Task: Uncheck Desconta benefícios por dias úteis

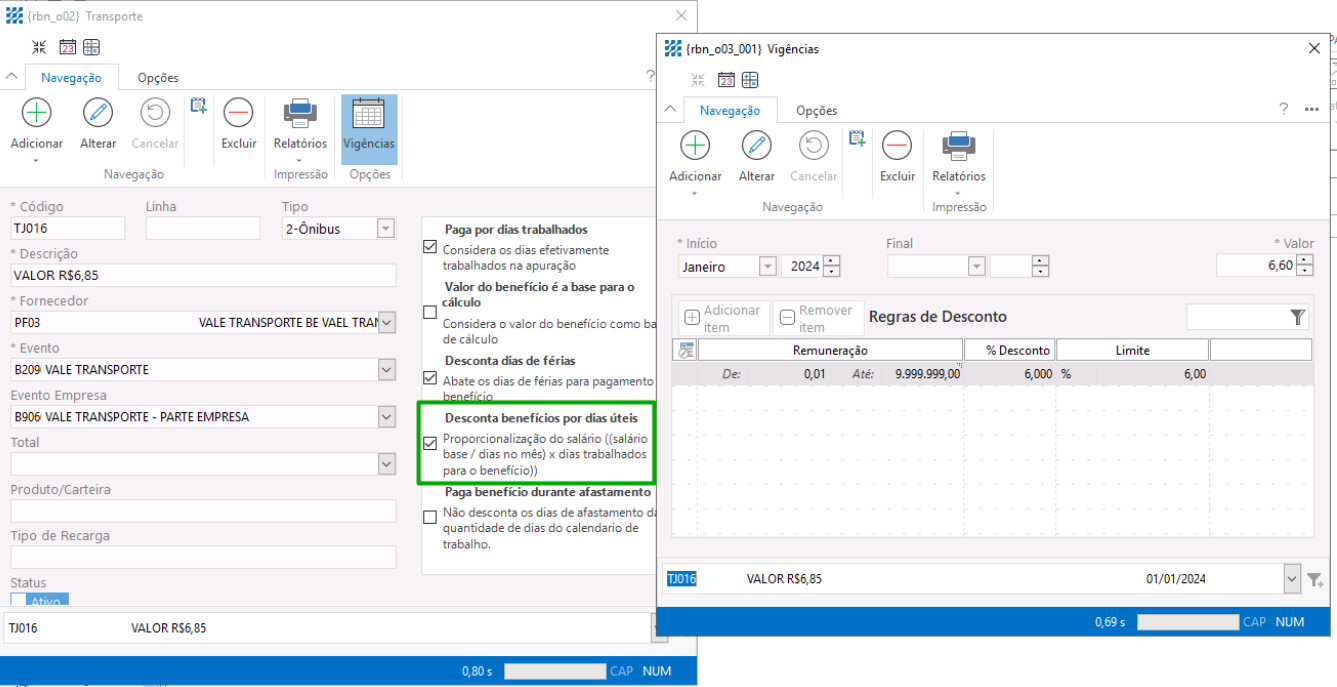Action: [430, 443]
